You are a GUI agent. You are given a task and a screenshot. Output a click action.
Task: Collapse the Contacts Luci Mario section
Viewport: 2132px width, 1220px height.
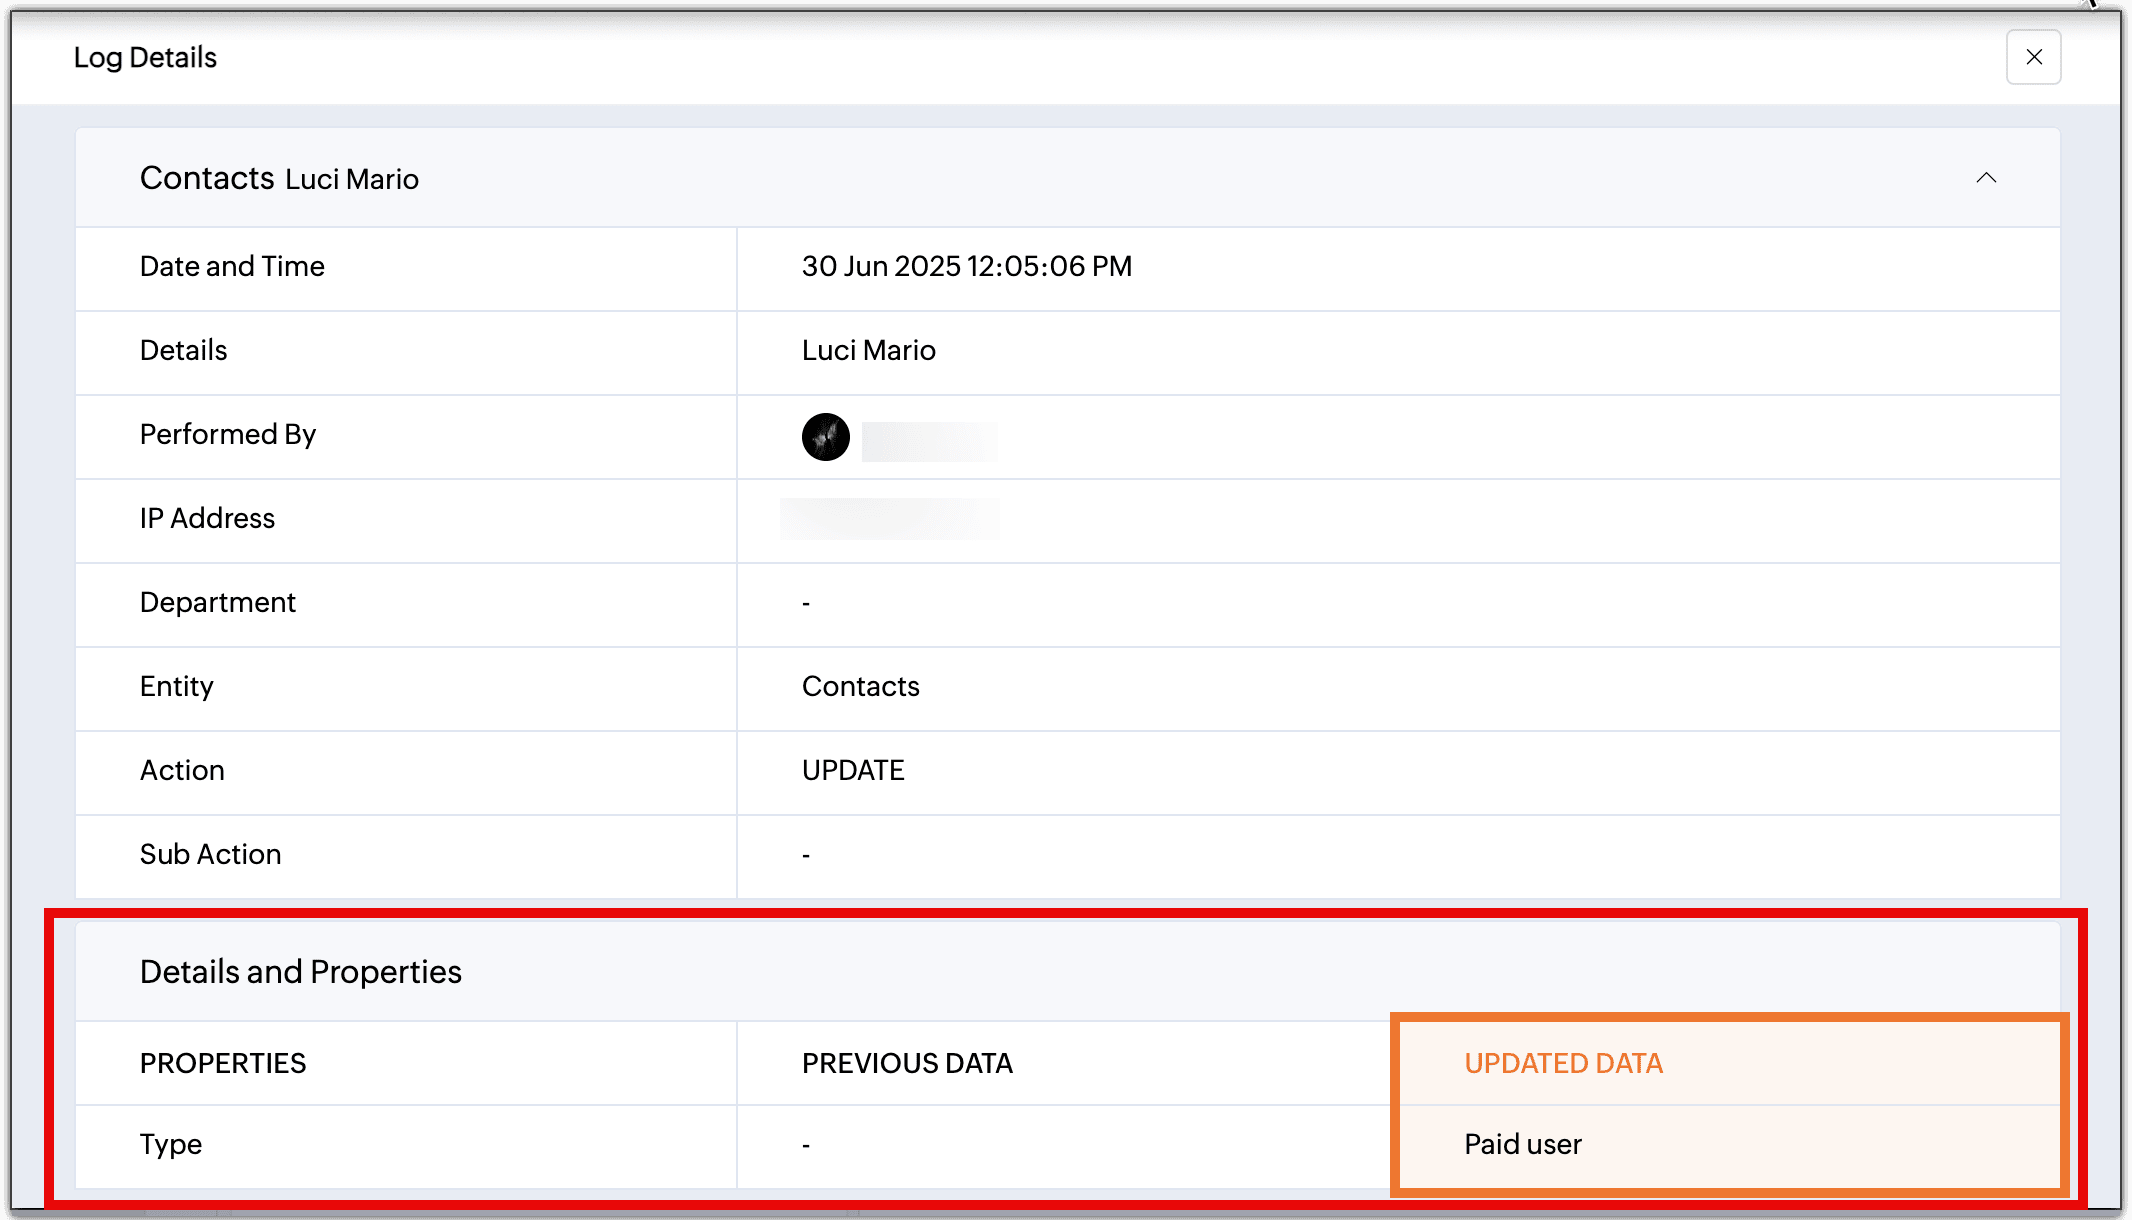click(1986, 178)
